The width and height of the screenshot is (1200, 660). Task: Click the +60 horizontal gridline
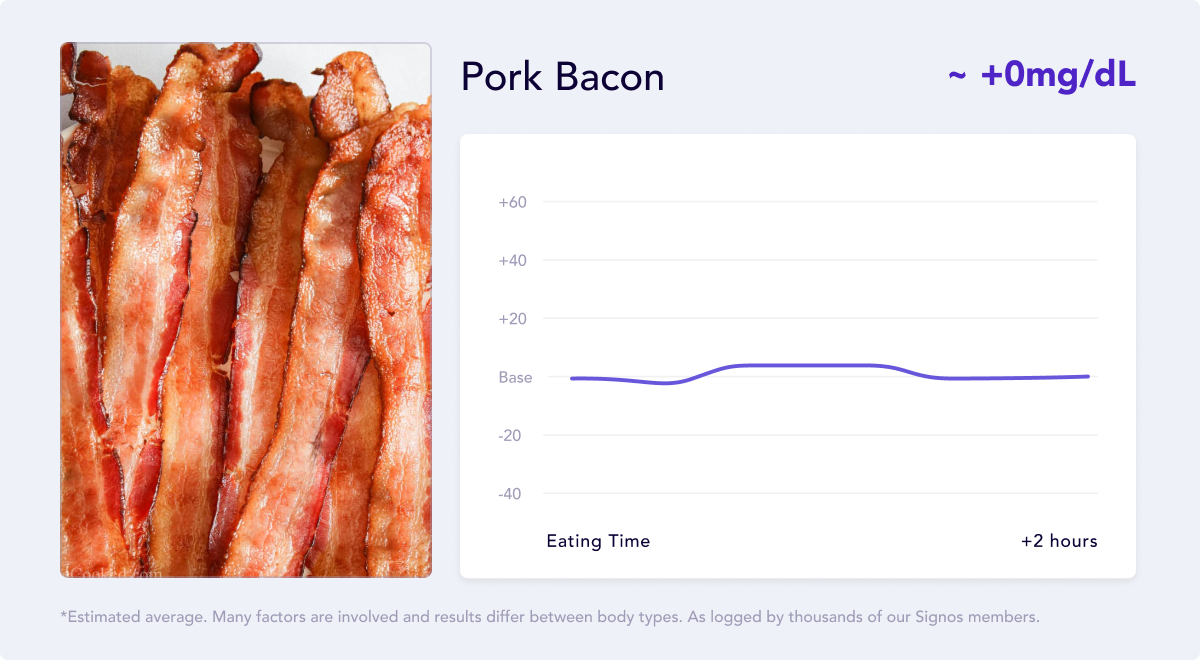click(x=820, y=202)
